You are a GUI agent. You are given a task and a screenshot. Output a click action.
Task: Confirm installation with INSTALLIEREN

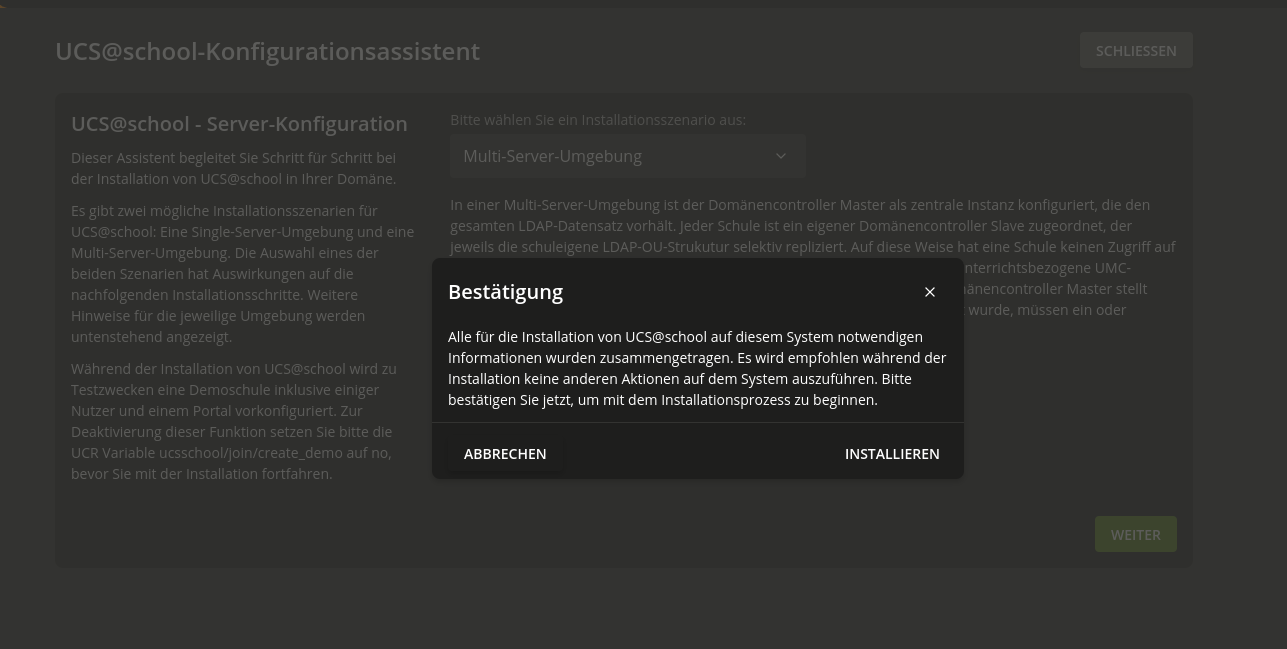tap(892, 454)
